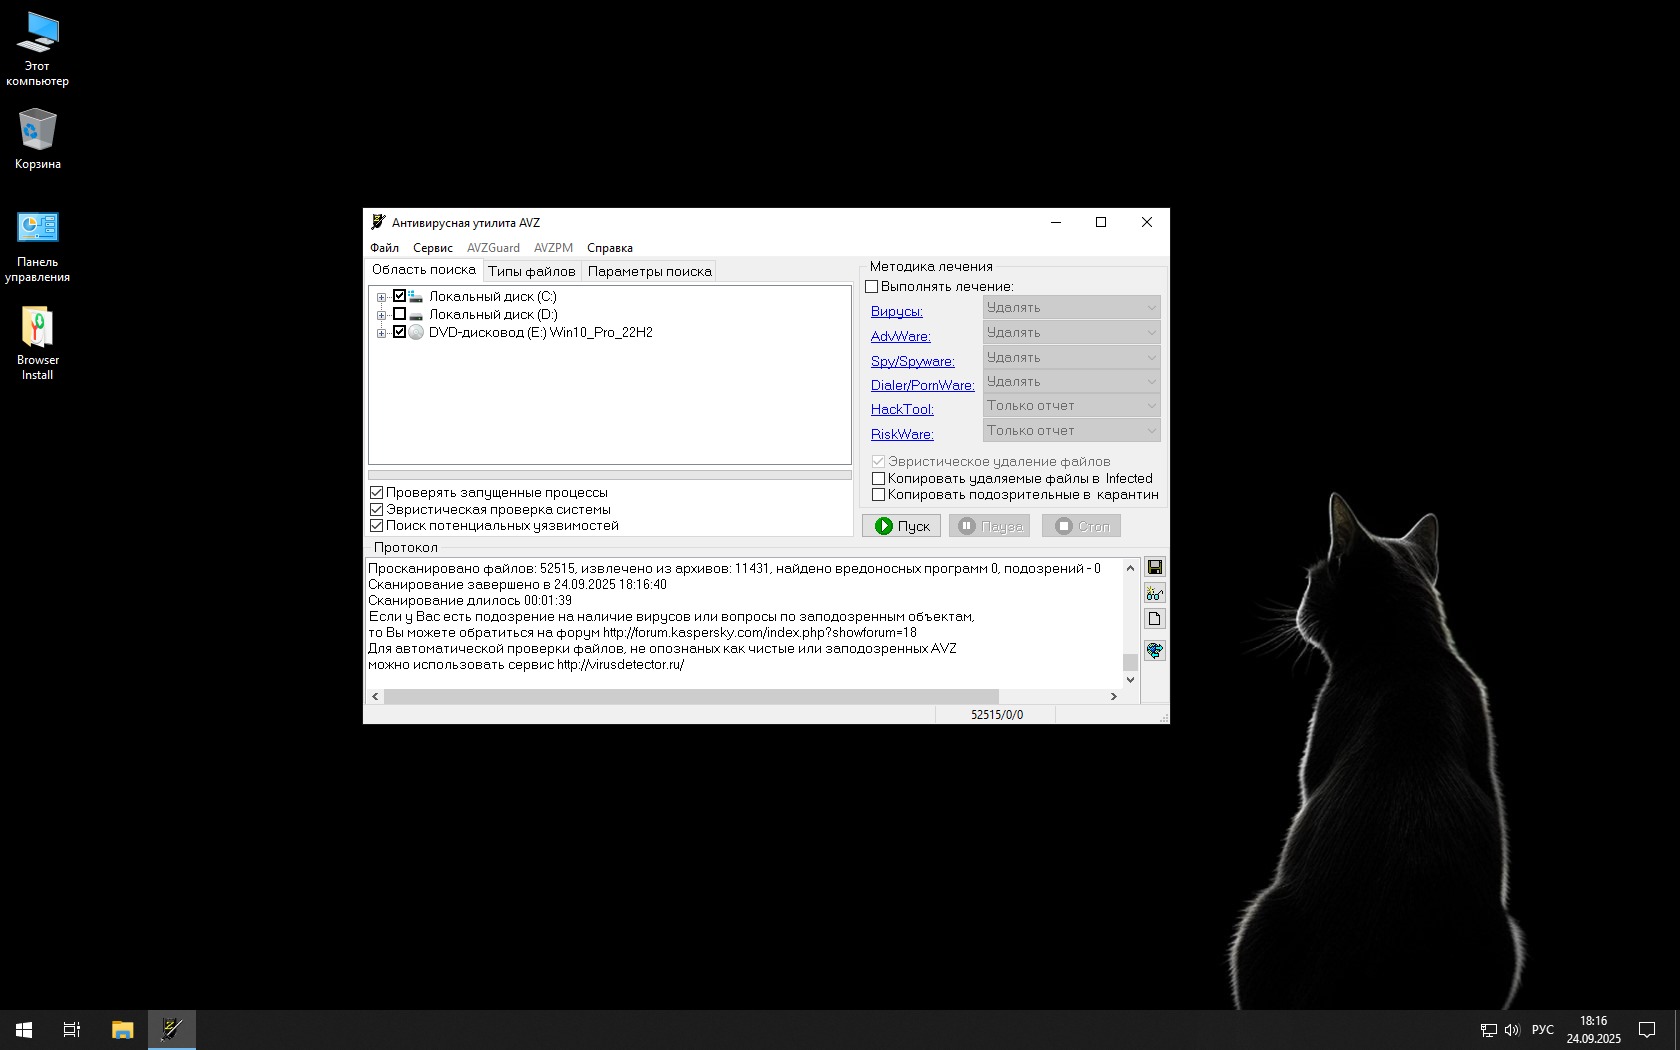Screen dimensions: 1680x1050
Task: Open the 'Справка' menu
Action: click(610, 248)
